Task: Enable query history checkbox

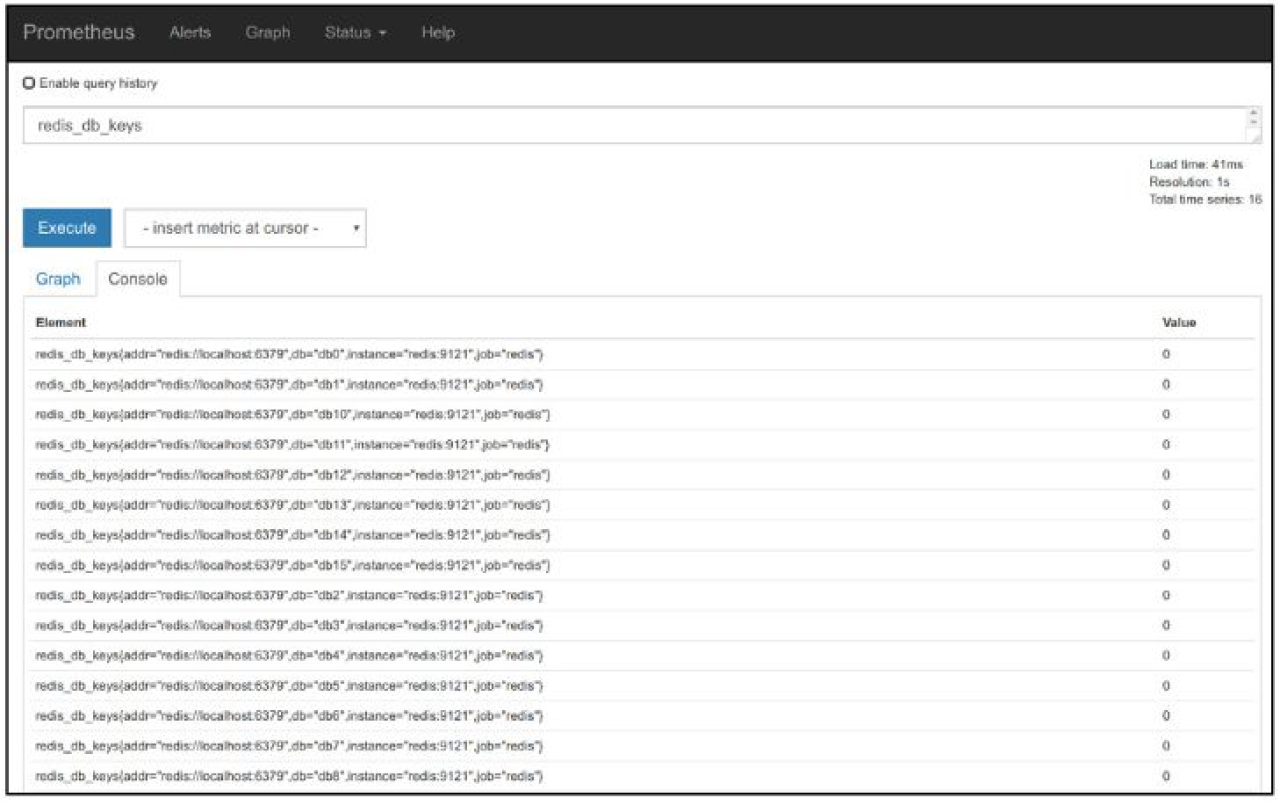Action: (x=29, y=84)
